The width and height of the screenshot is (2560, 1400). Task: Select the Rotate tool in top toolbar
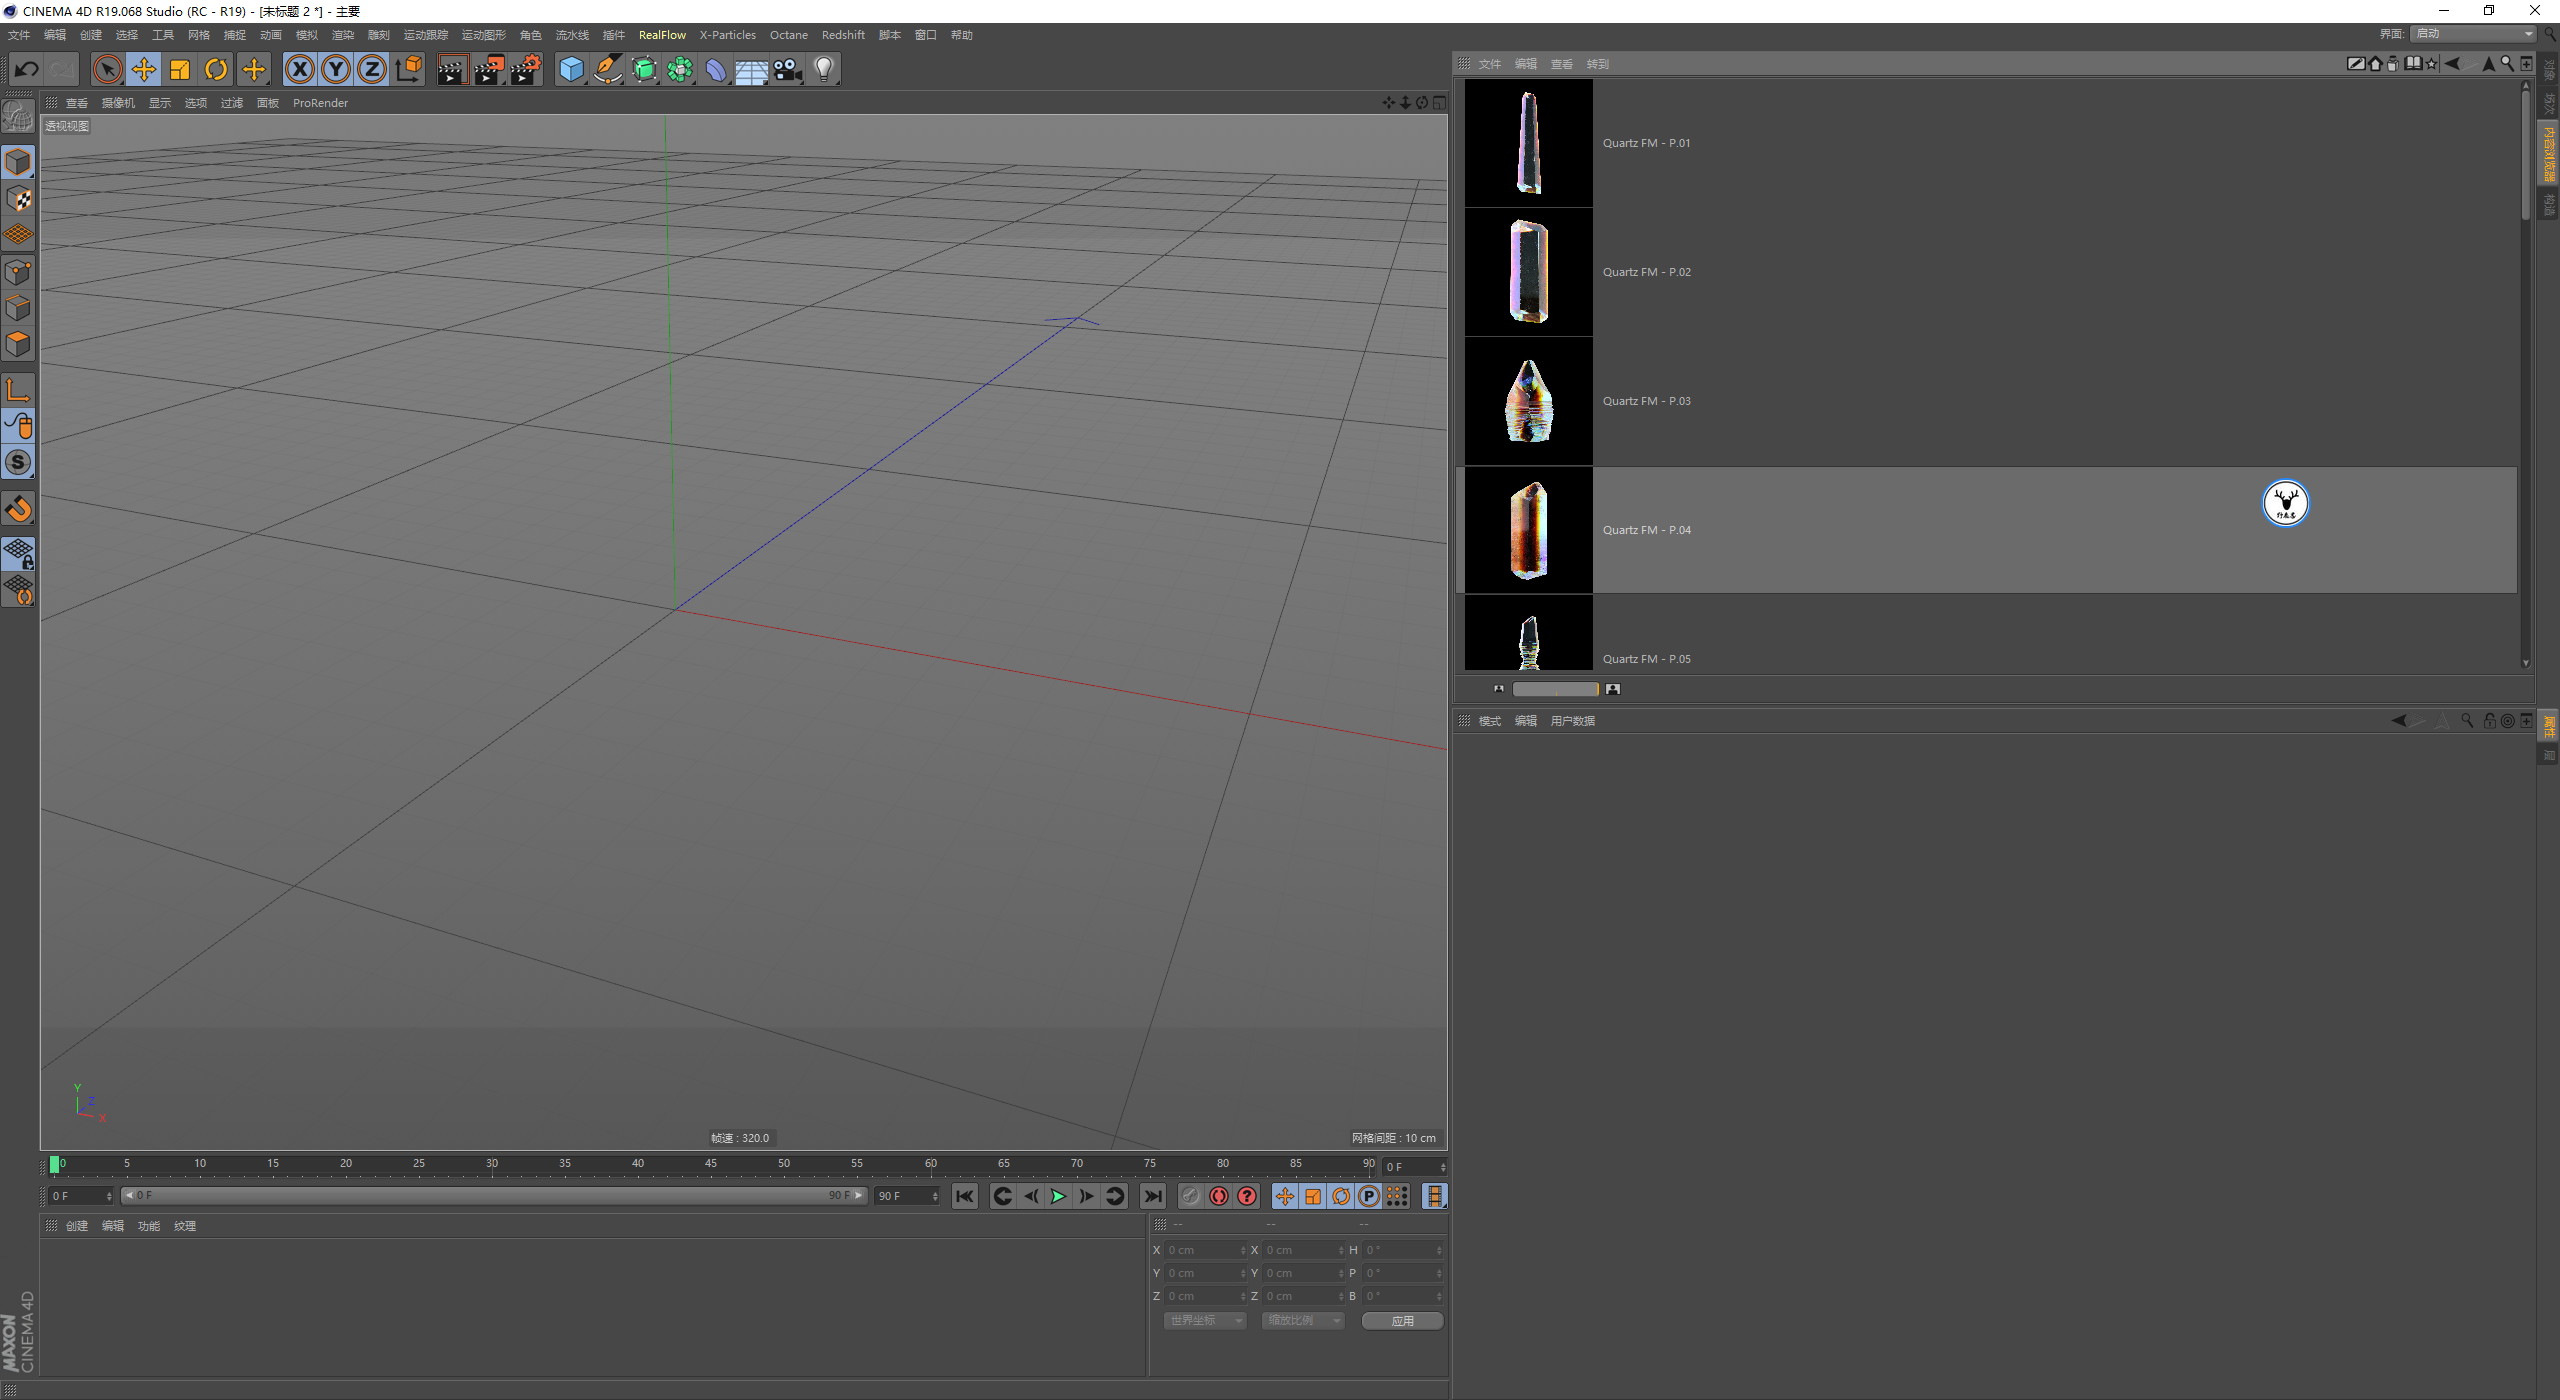pos(216,69)
